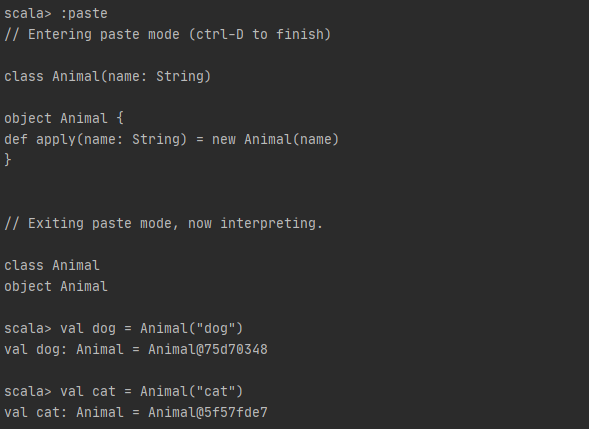Click 'class Animal(name: String)' declaration line
The height and width of the screenshot is (429, 589).
point(108,77)
